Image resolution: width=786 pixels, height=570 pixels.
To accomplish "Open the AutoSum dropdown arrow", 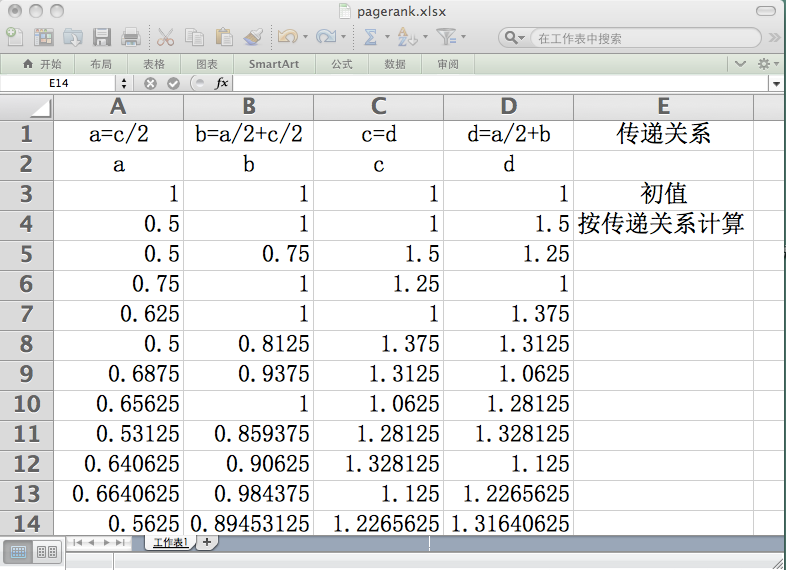I will 386,37.
